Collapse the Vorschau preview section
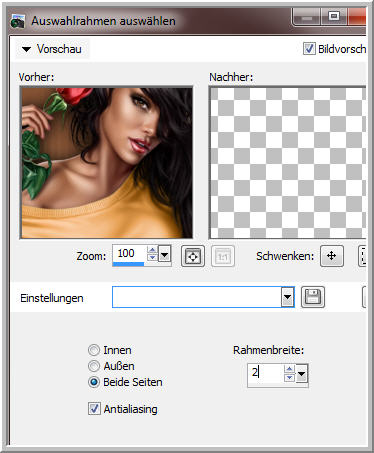 pyautogui.click(x=26, y=49)
